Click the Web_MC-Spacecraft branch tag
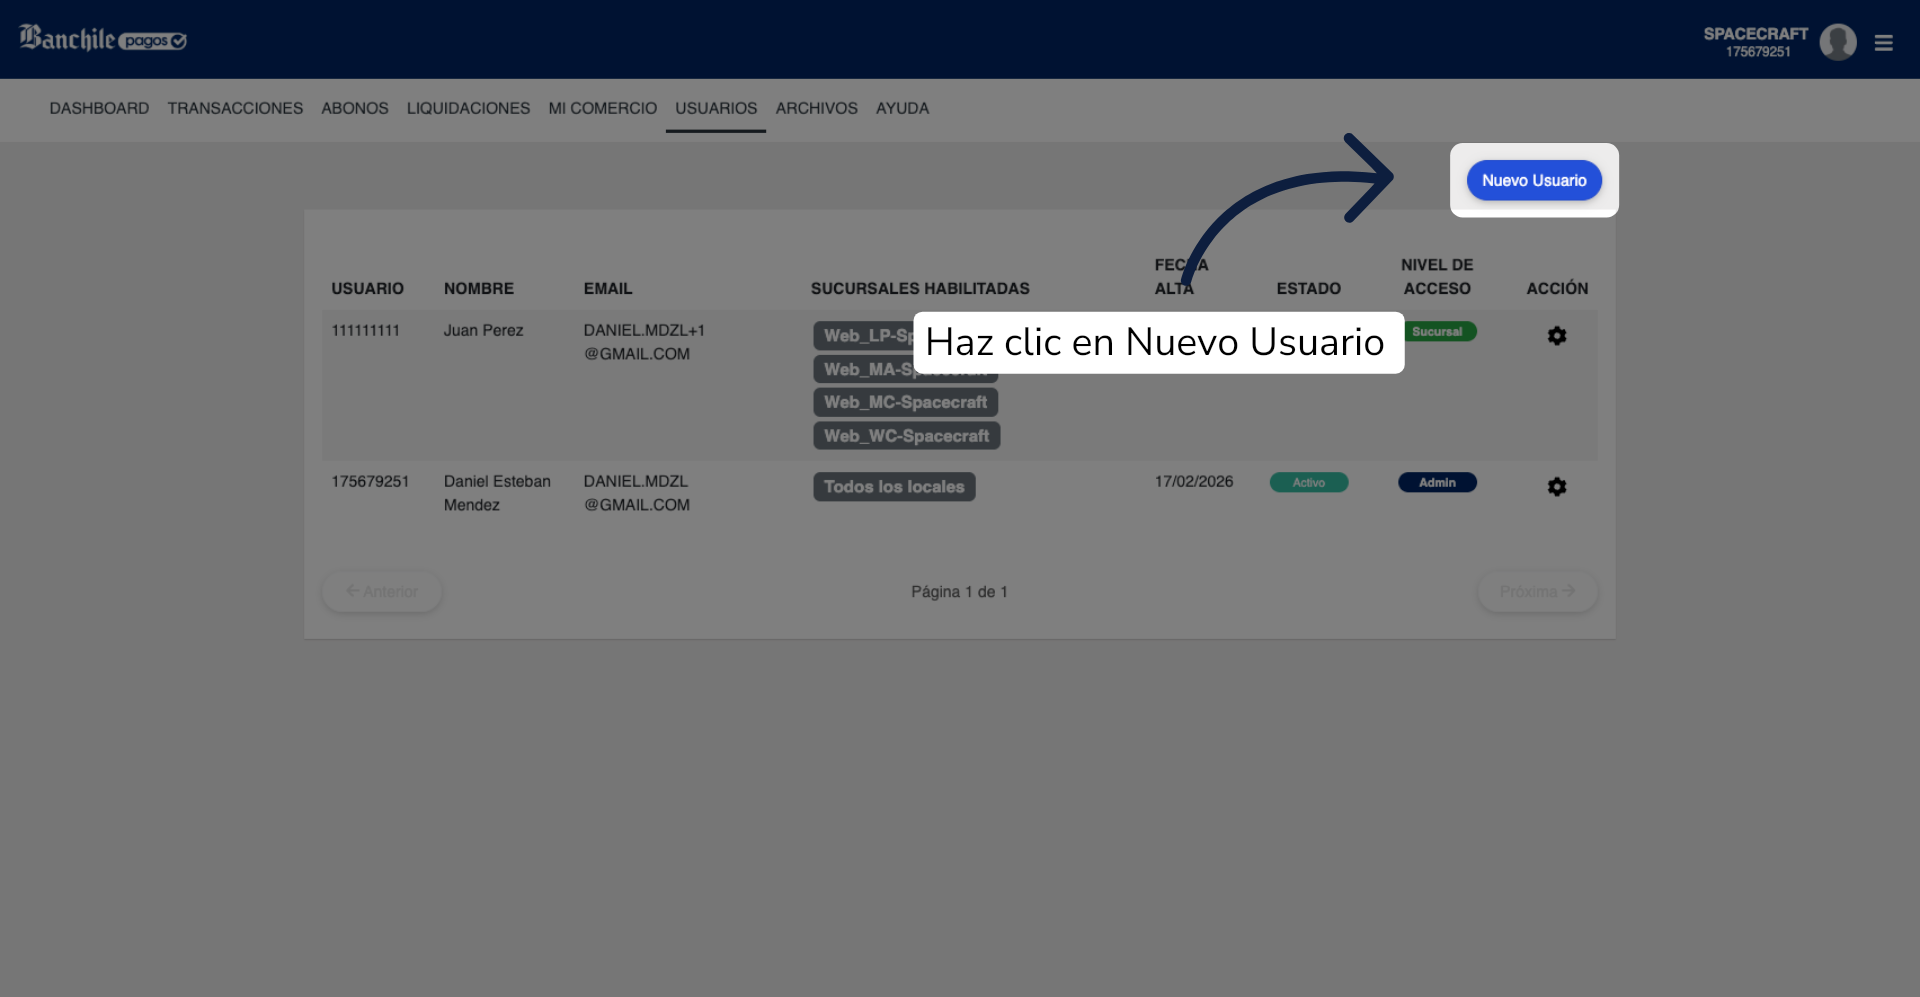The image size is (1920, 997). click(x=905, y=402)
